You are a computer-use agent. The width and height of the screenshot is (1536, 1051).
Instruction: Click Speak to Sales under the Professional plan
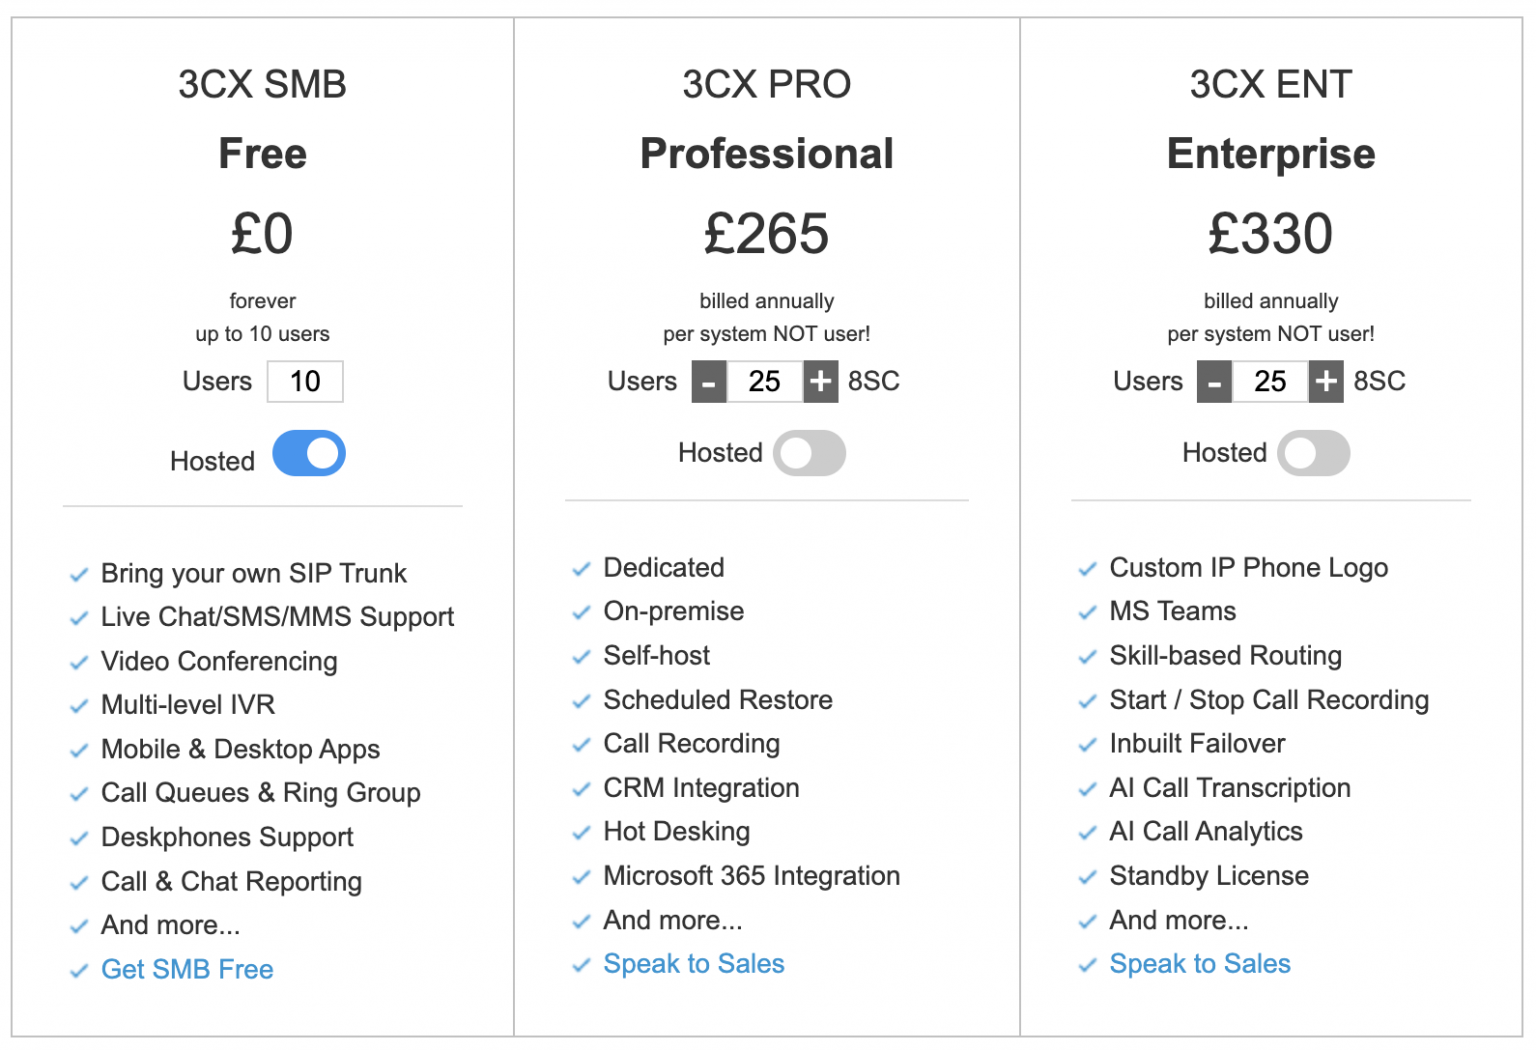coord(694,963)
